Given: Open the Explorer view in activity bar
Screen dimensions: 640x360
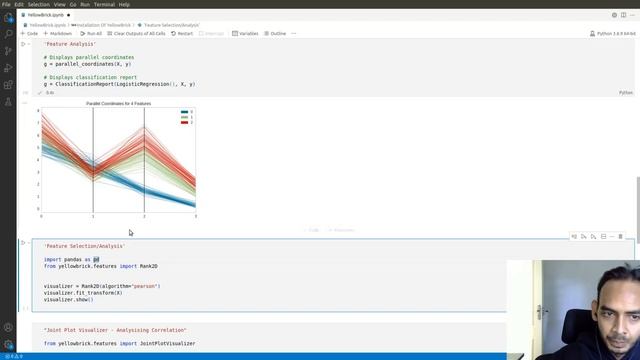Looking at the screenshot, I should (8, 18).
